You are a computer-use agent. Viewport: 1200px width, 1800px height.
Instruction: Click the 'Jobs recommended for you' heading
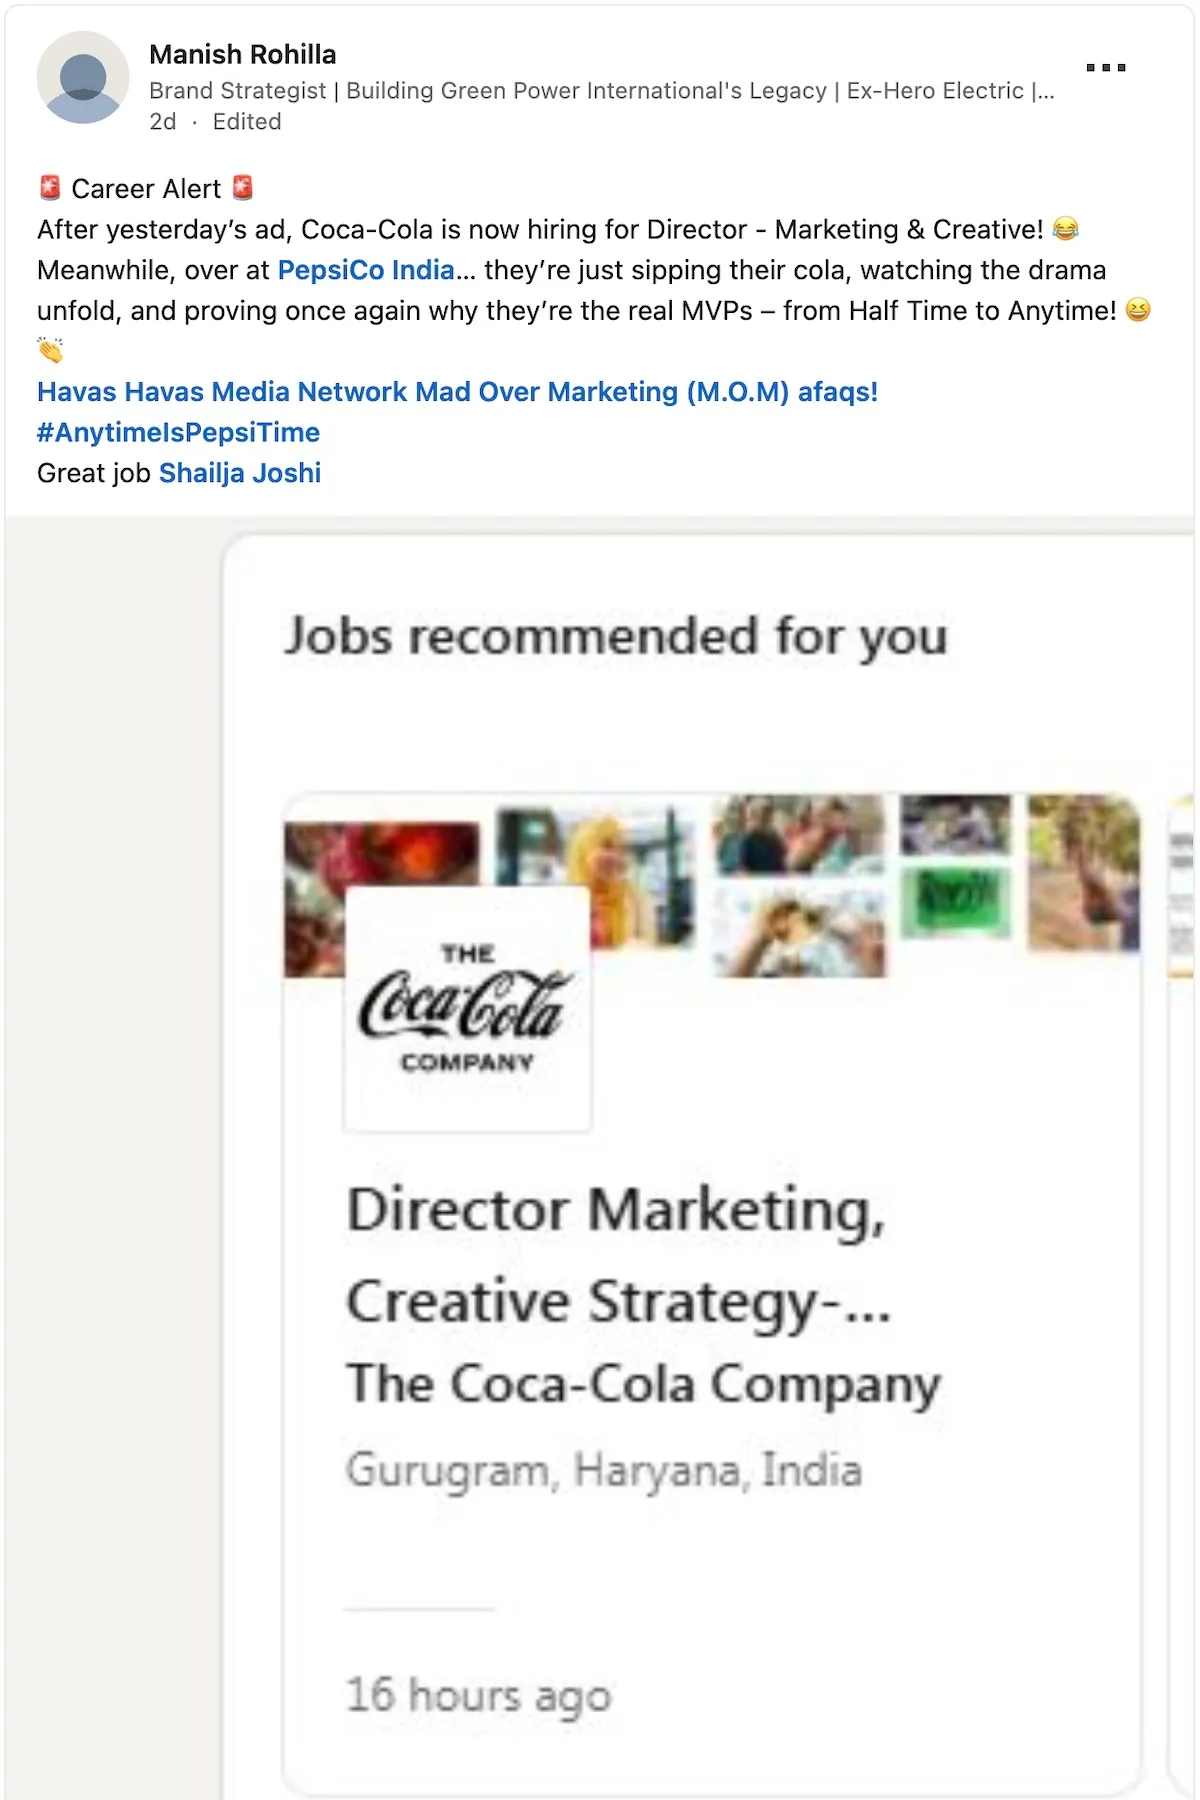pos(616,637)
